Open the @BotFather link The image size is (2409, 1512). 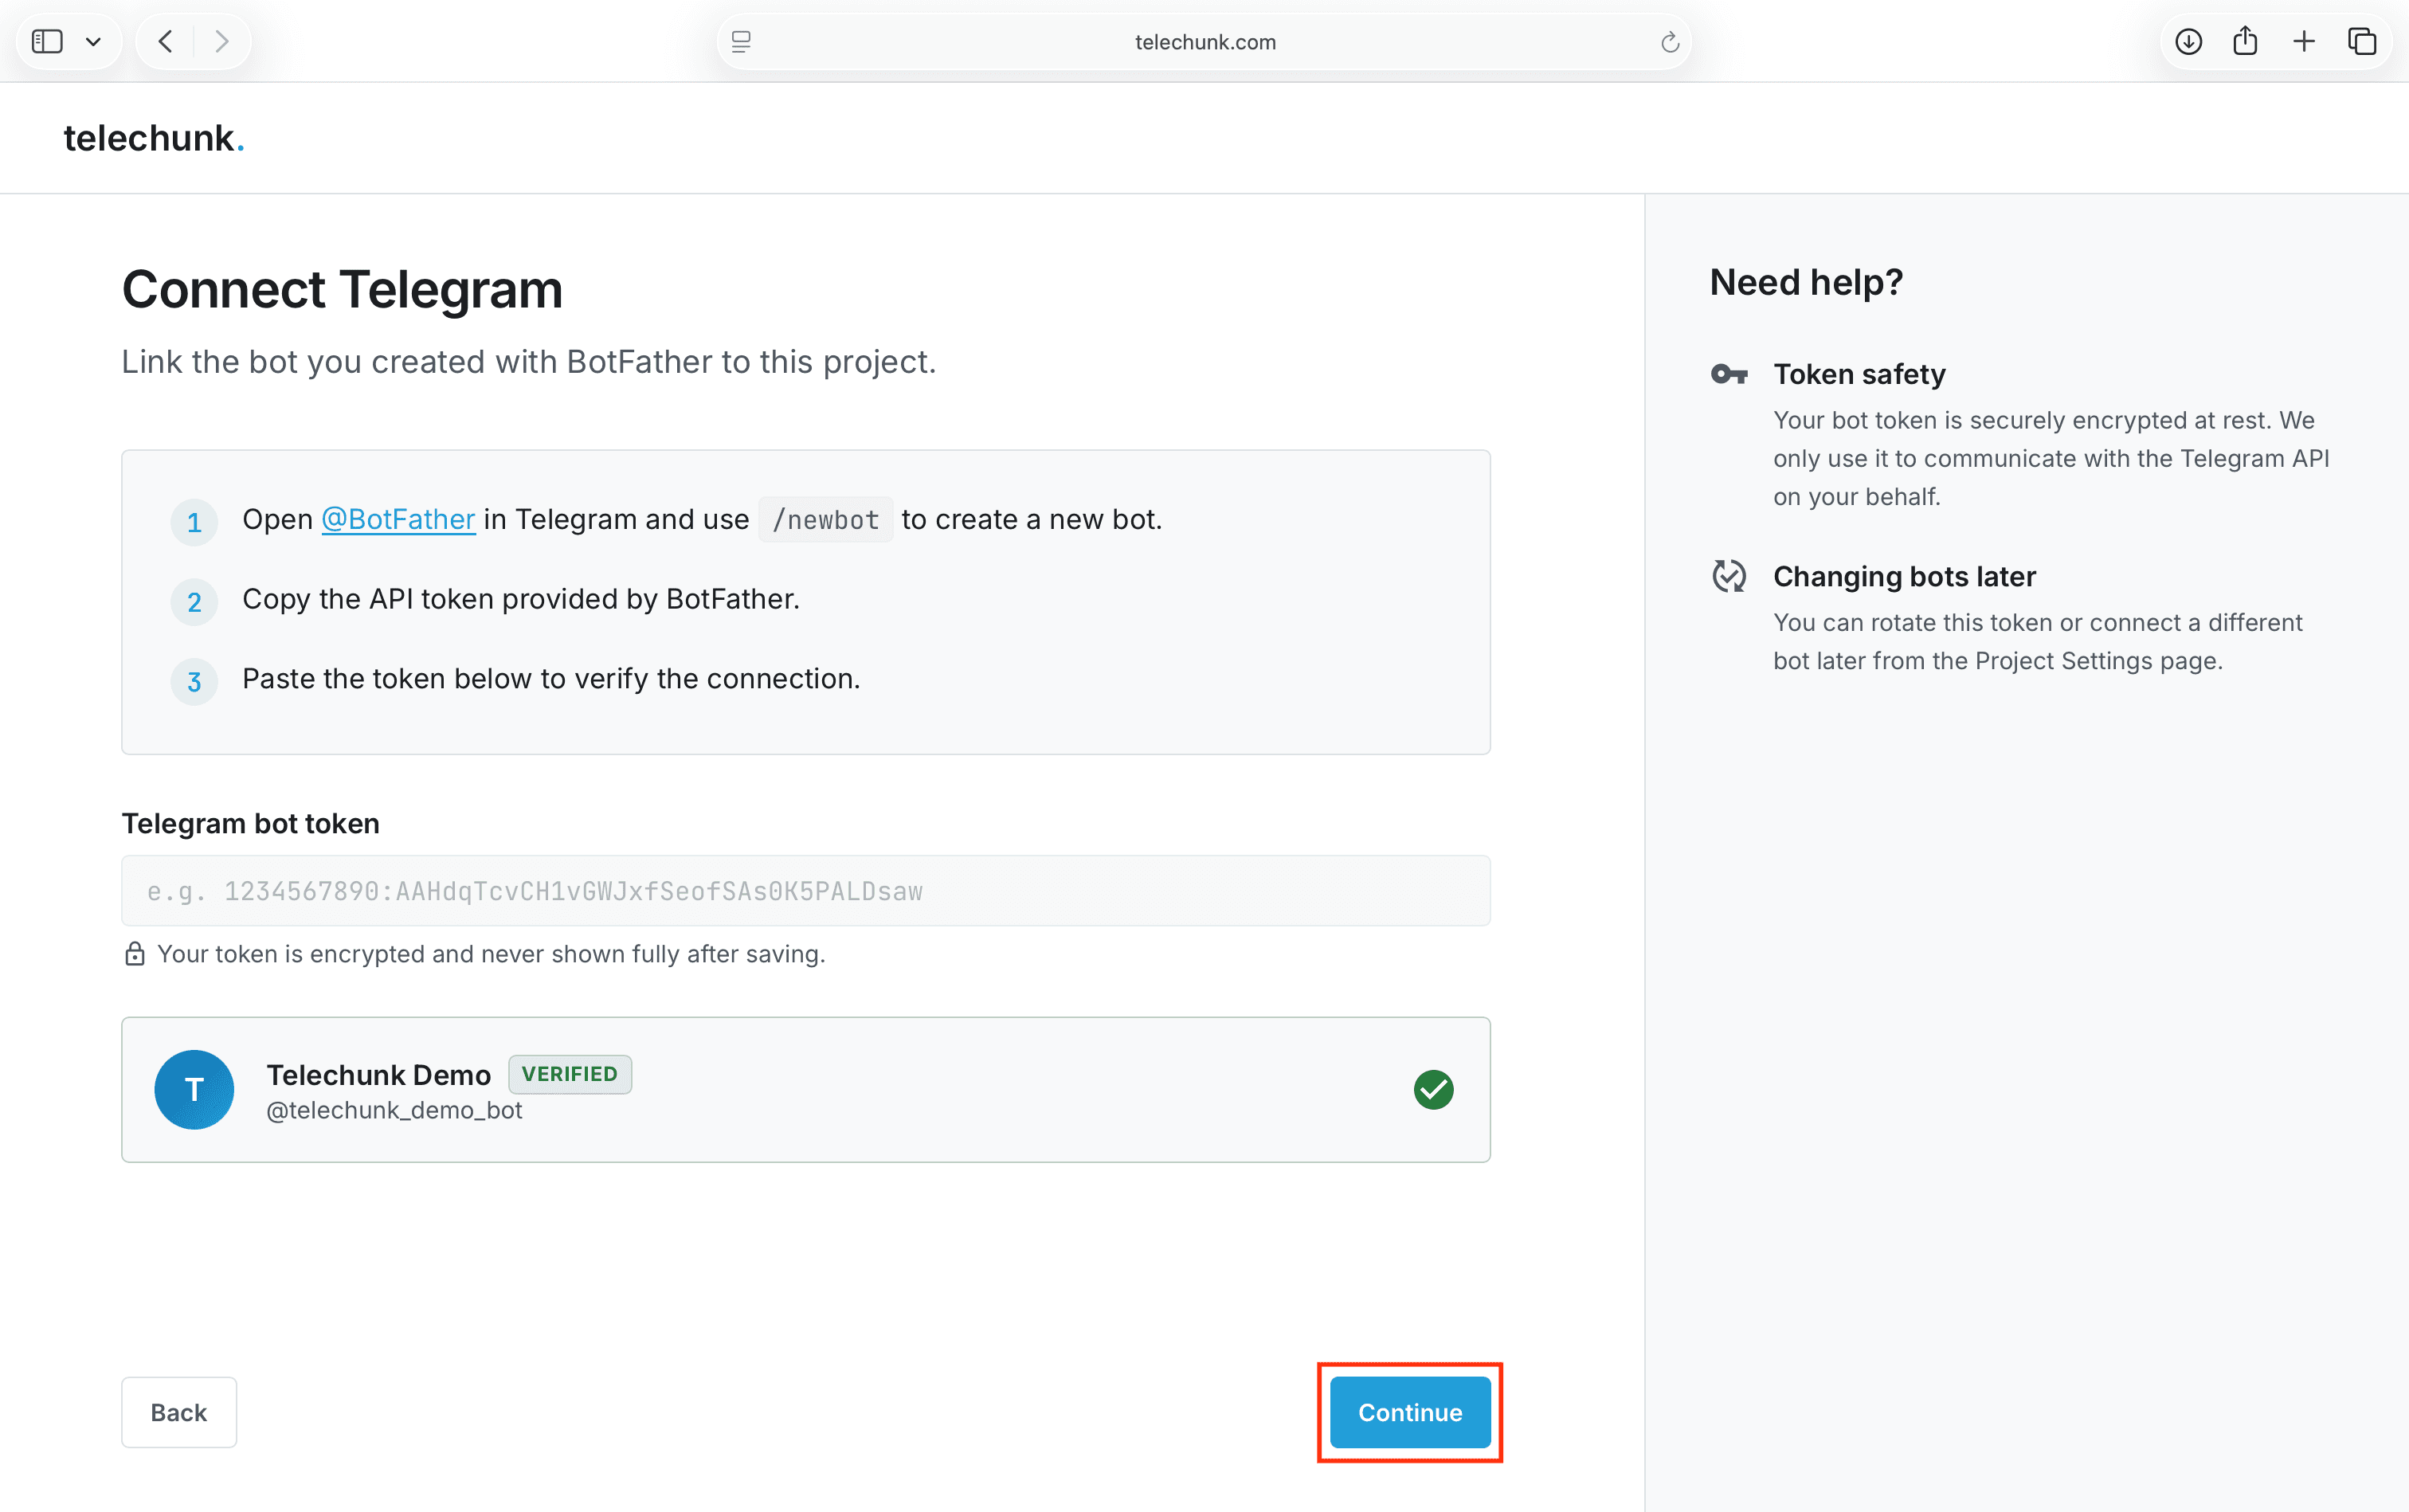[x=398, y=519]
